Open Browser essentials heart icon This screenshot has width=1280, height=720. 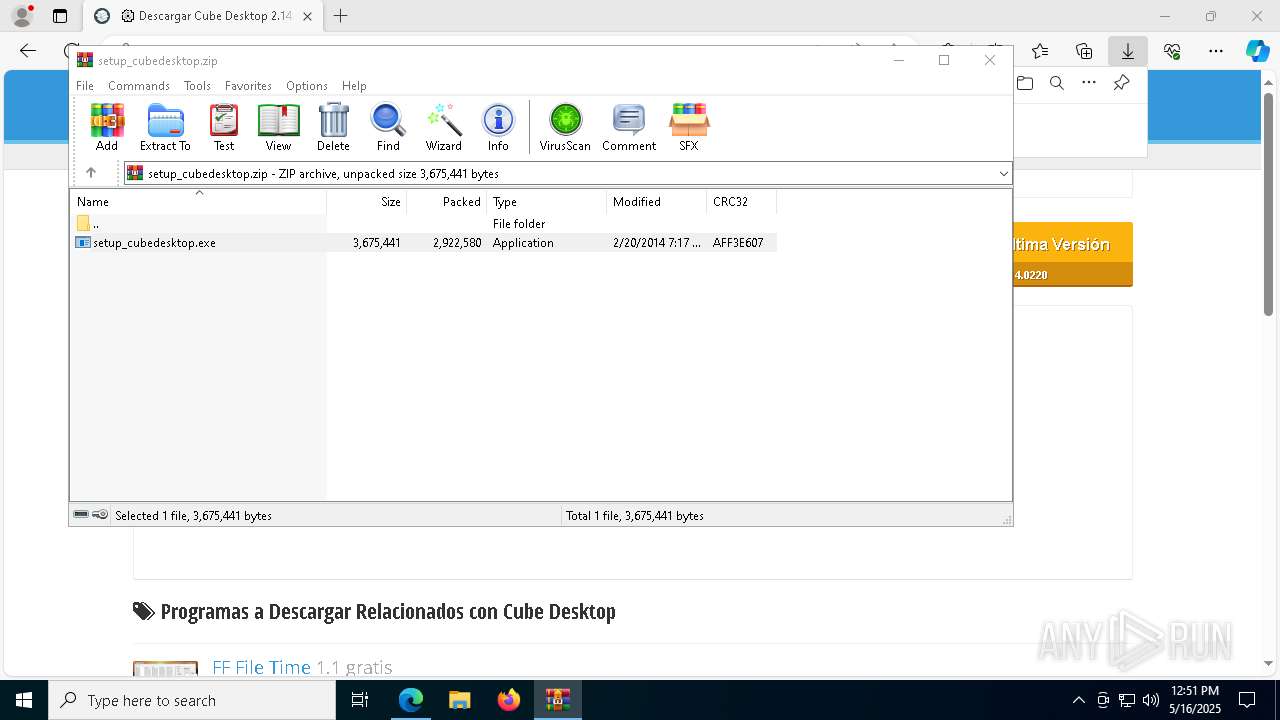[1172, 51]
